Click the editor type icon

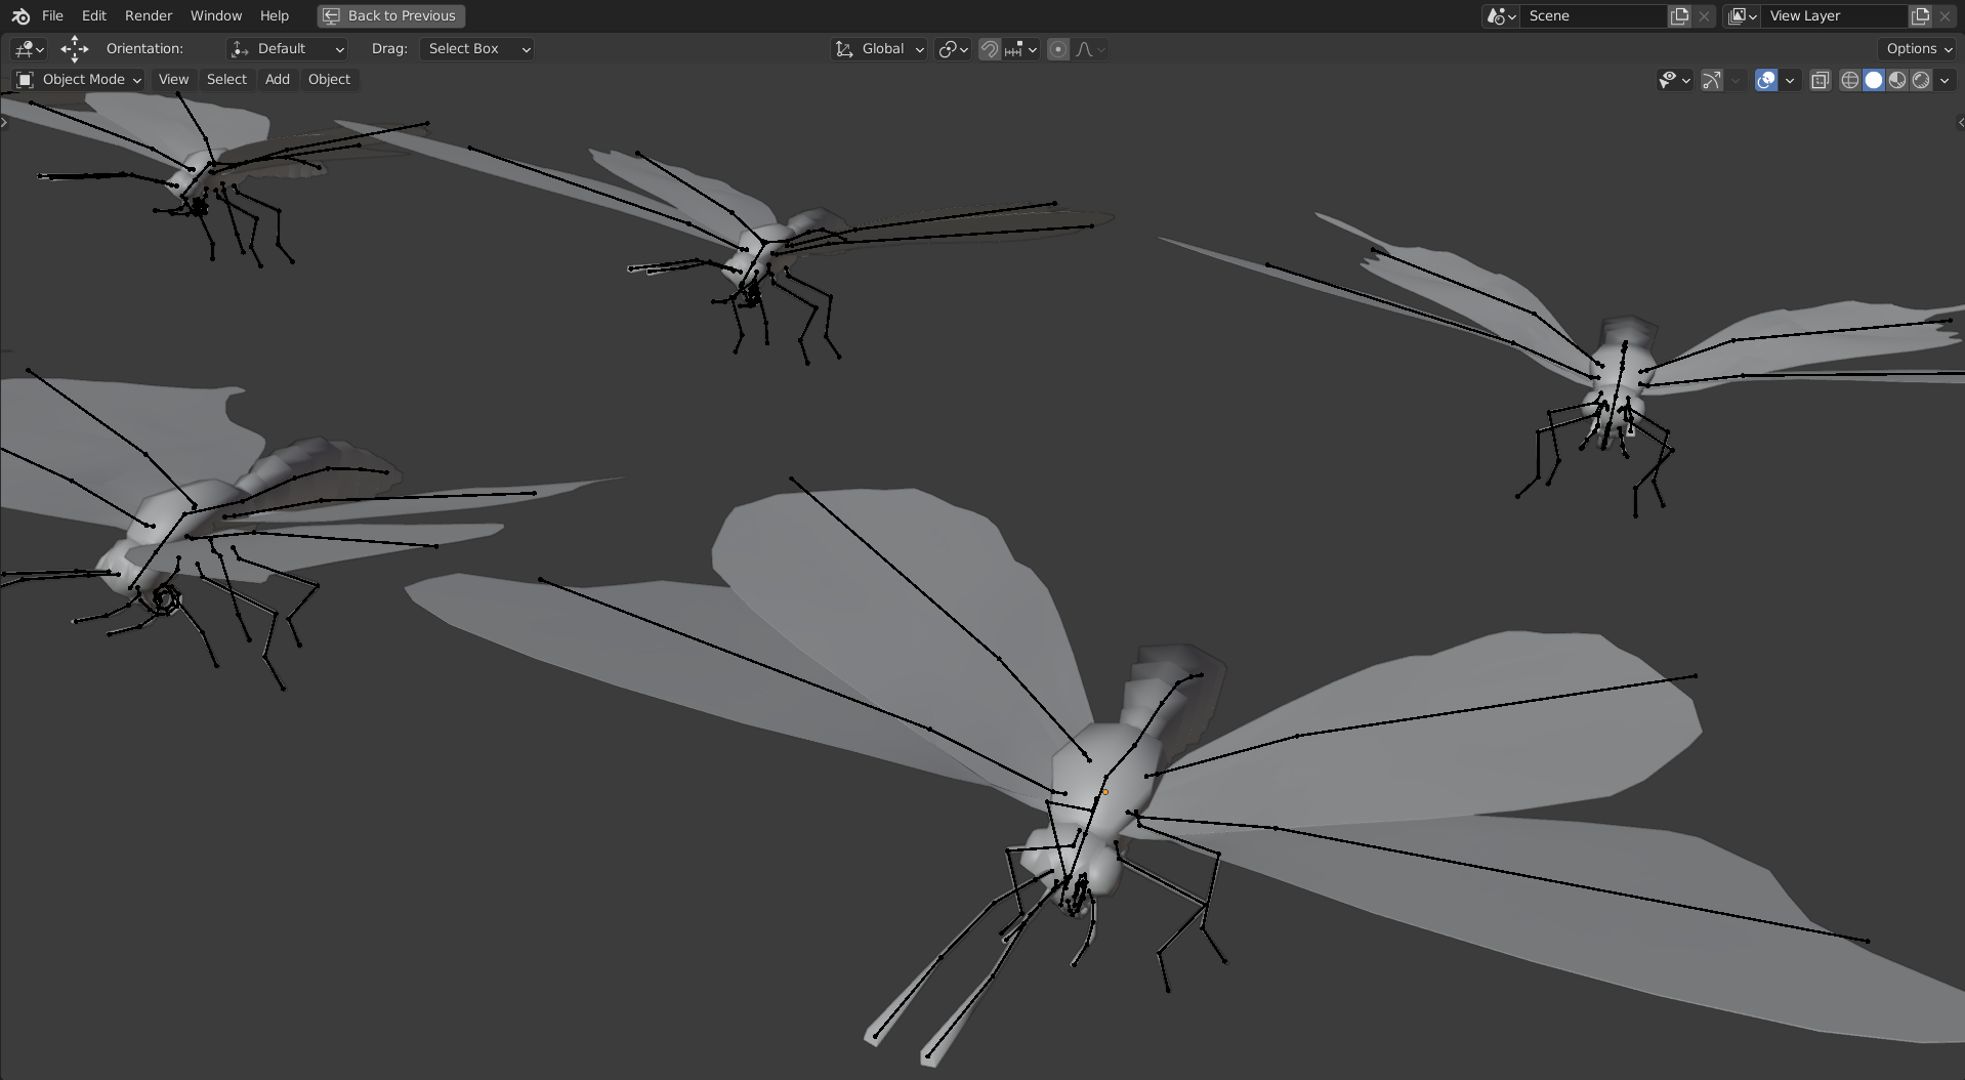tap(27, 49)
